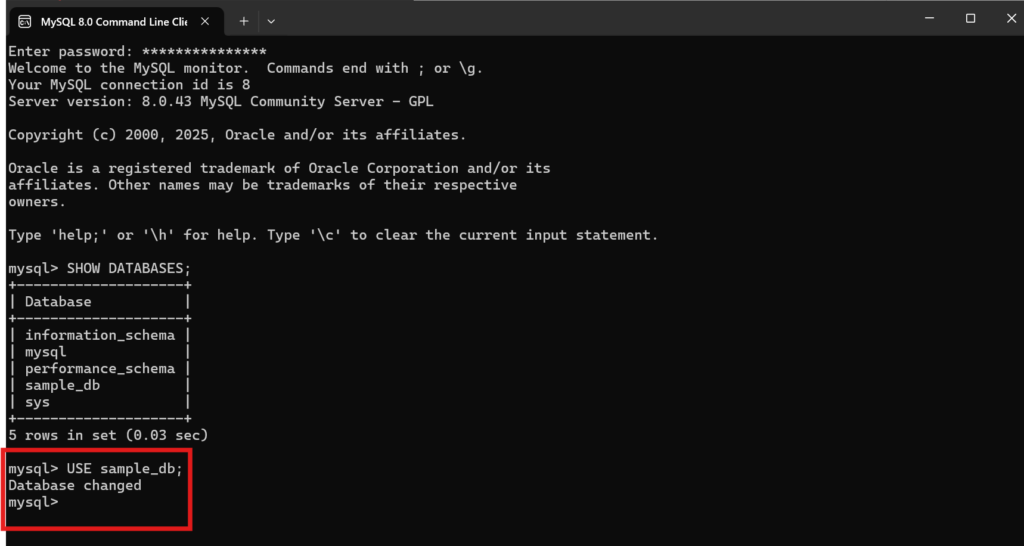This screenshot has height=546, width=1024.
Task: Click the Enter password line
Action: pyautogui.click(x=137, y=51)
